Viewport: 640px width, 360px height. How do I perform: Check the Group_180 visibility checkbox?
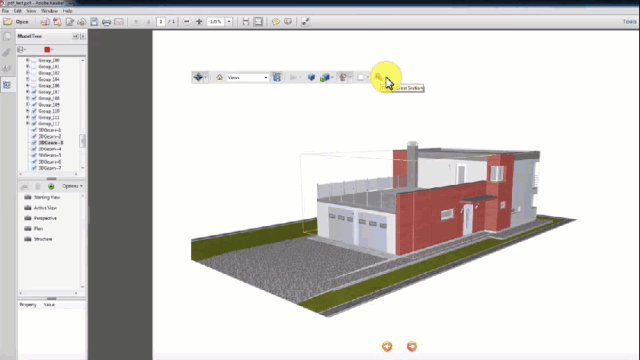[34, 60]
